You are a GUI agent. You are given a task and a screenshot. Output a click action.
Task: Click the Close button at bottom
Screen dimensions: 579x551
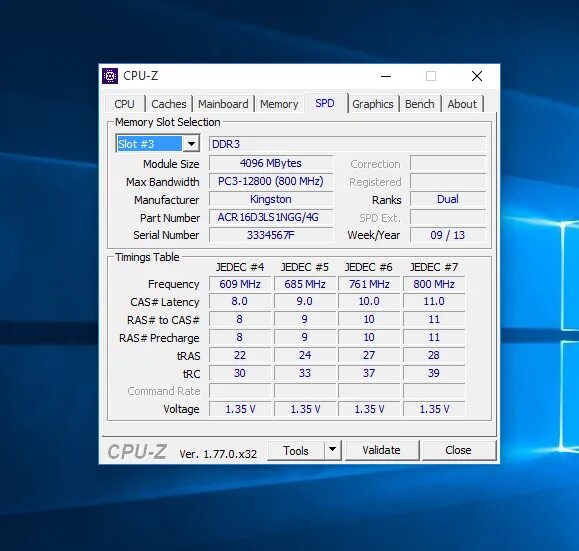pyautogui.click(x=458, y=450)
